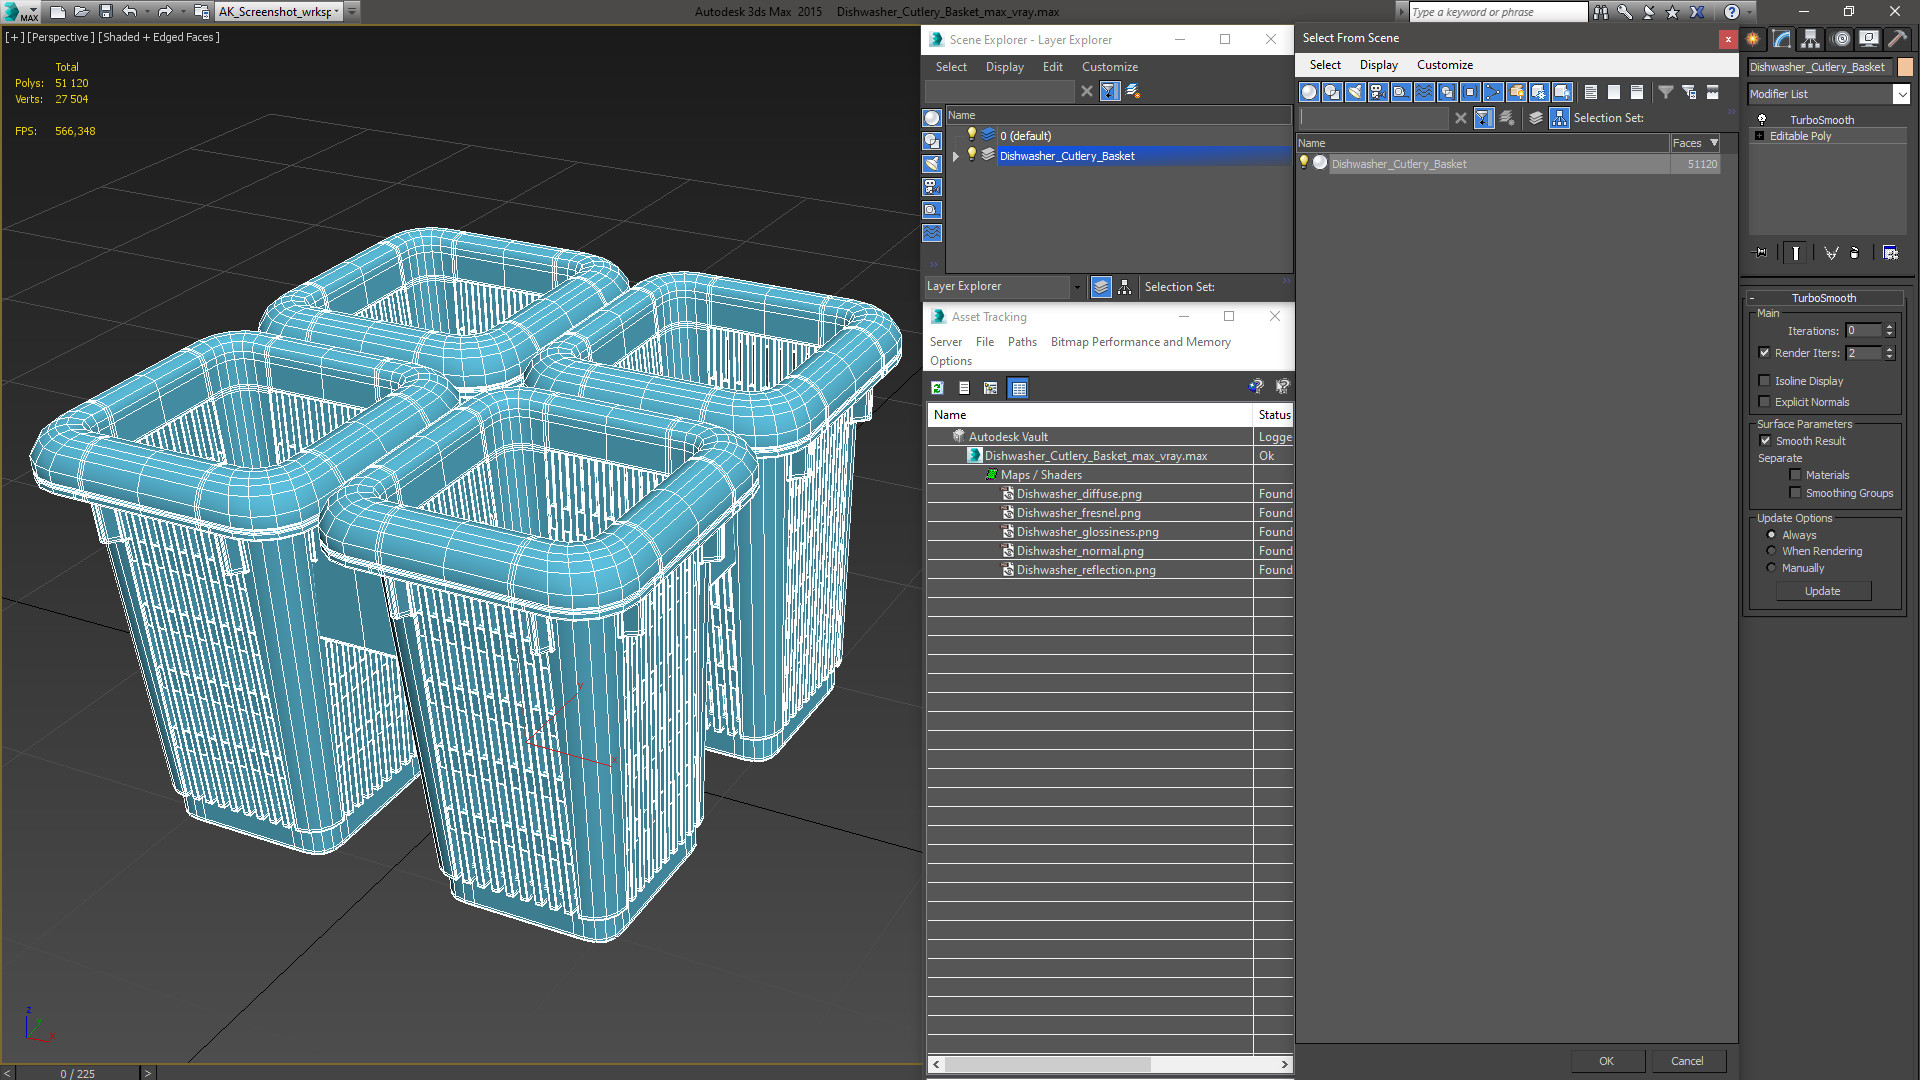Create a new scene file
The width and height of the screenshot is (1920, 1080).
click(58, 12)
